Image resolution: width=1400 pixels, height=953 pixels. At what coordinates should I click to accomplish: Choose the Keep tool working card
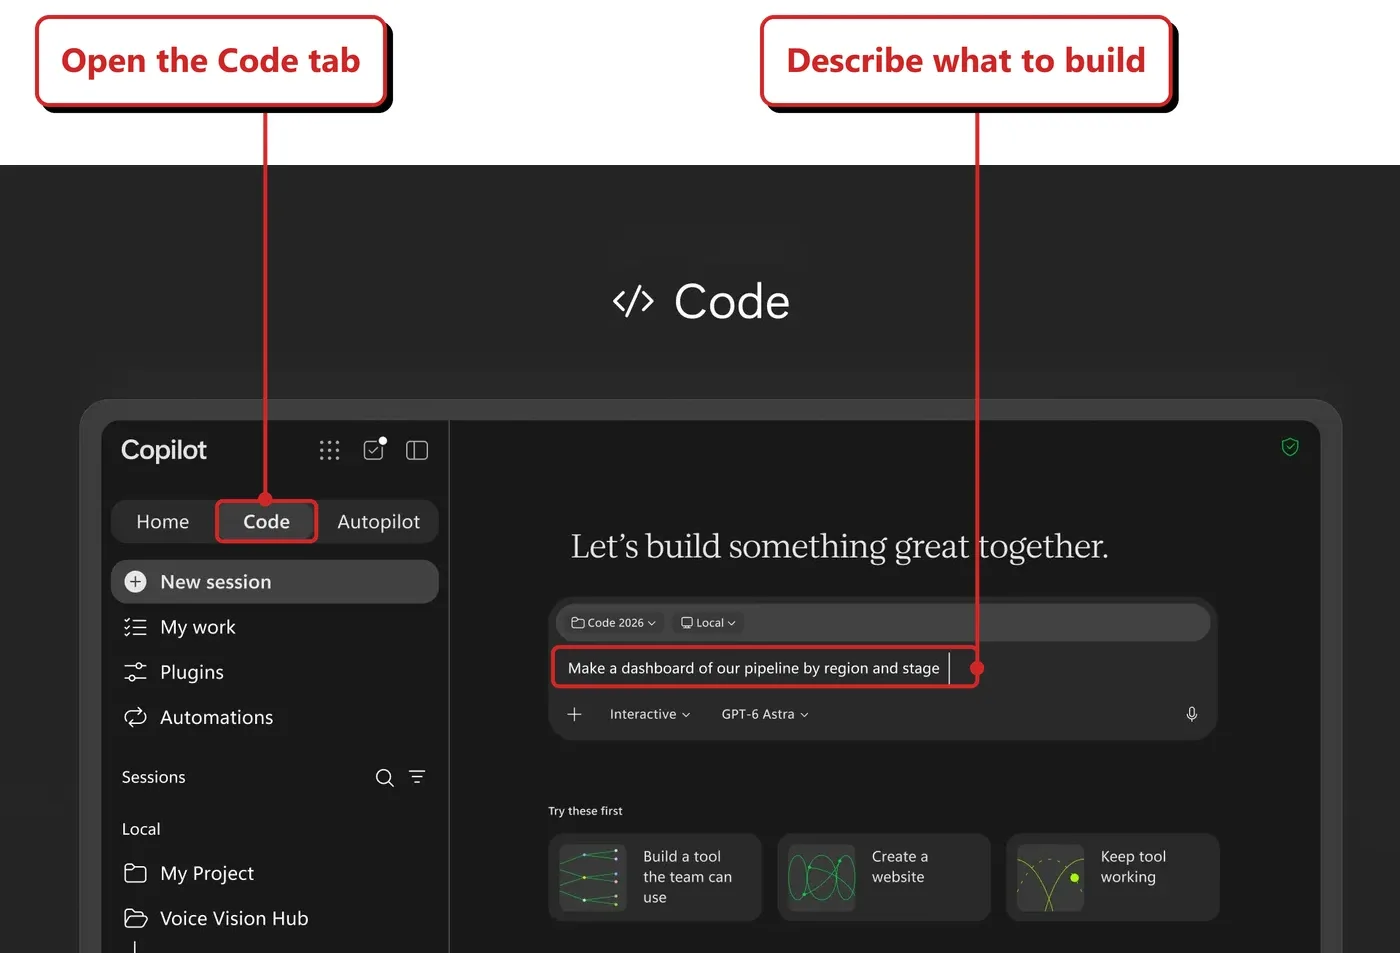click(1113, 877)
